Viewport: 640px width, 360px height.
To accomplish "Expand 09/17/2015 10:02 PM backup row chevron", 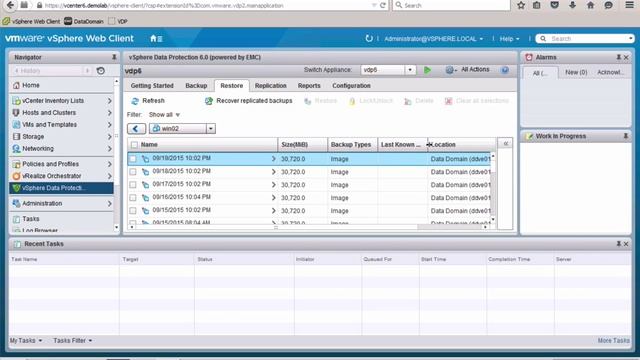I will (x=273, y=185).
